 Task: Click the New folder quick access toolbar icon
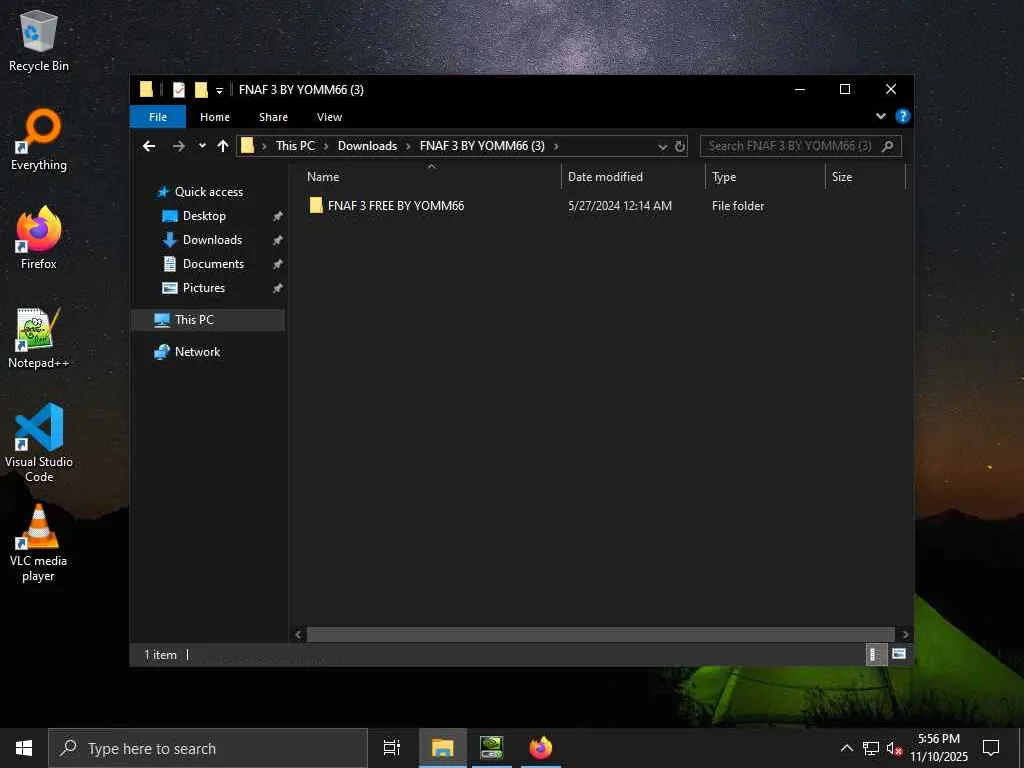coord(201,89)
